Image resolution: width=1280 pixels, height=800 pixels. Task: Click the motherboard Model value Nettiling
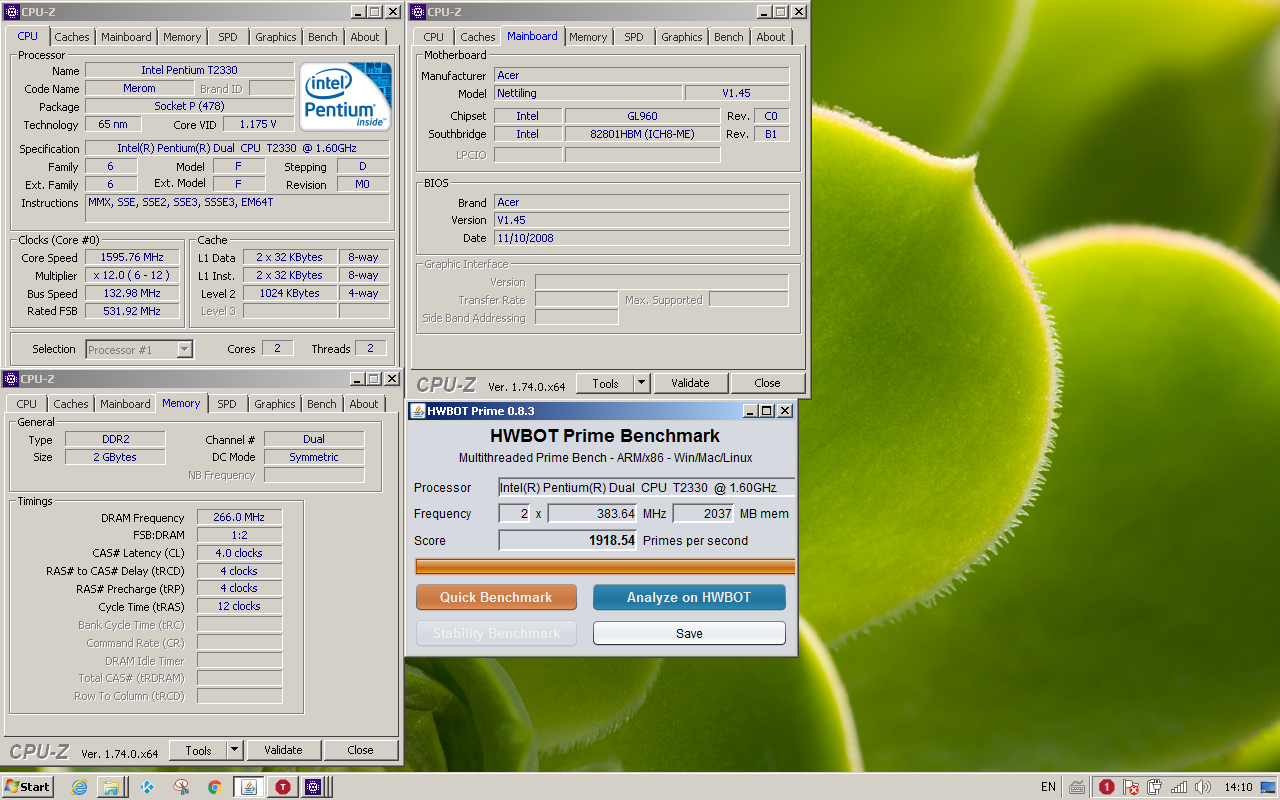click(x=588, y=93)
